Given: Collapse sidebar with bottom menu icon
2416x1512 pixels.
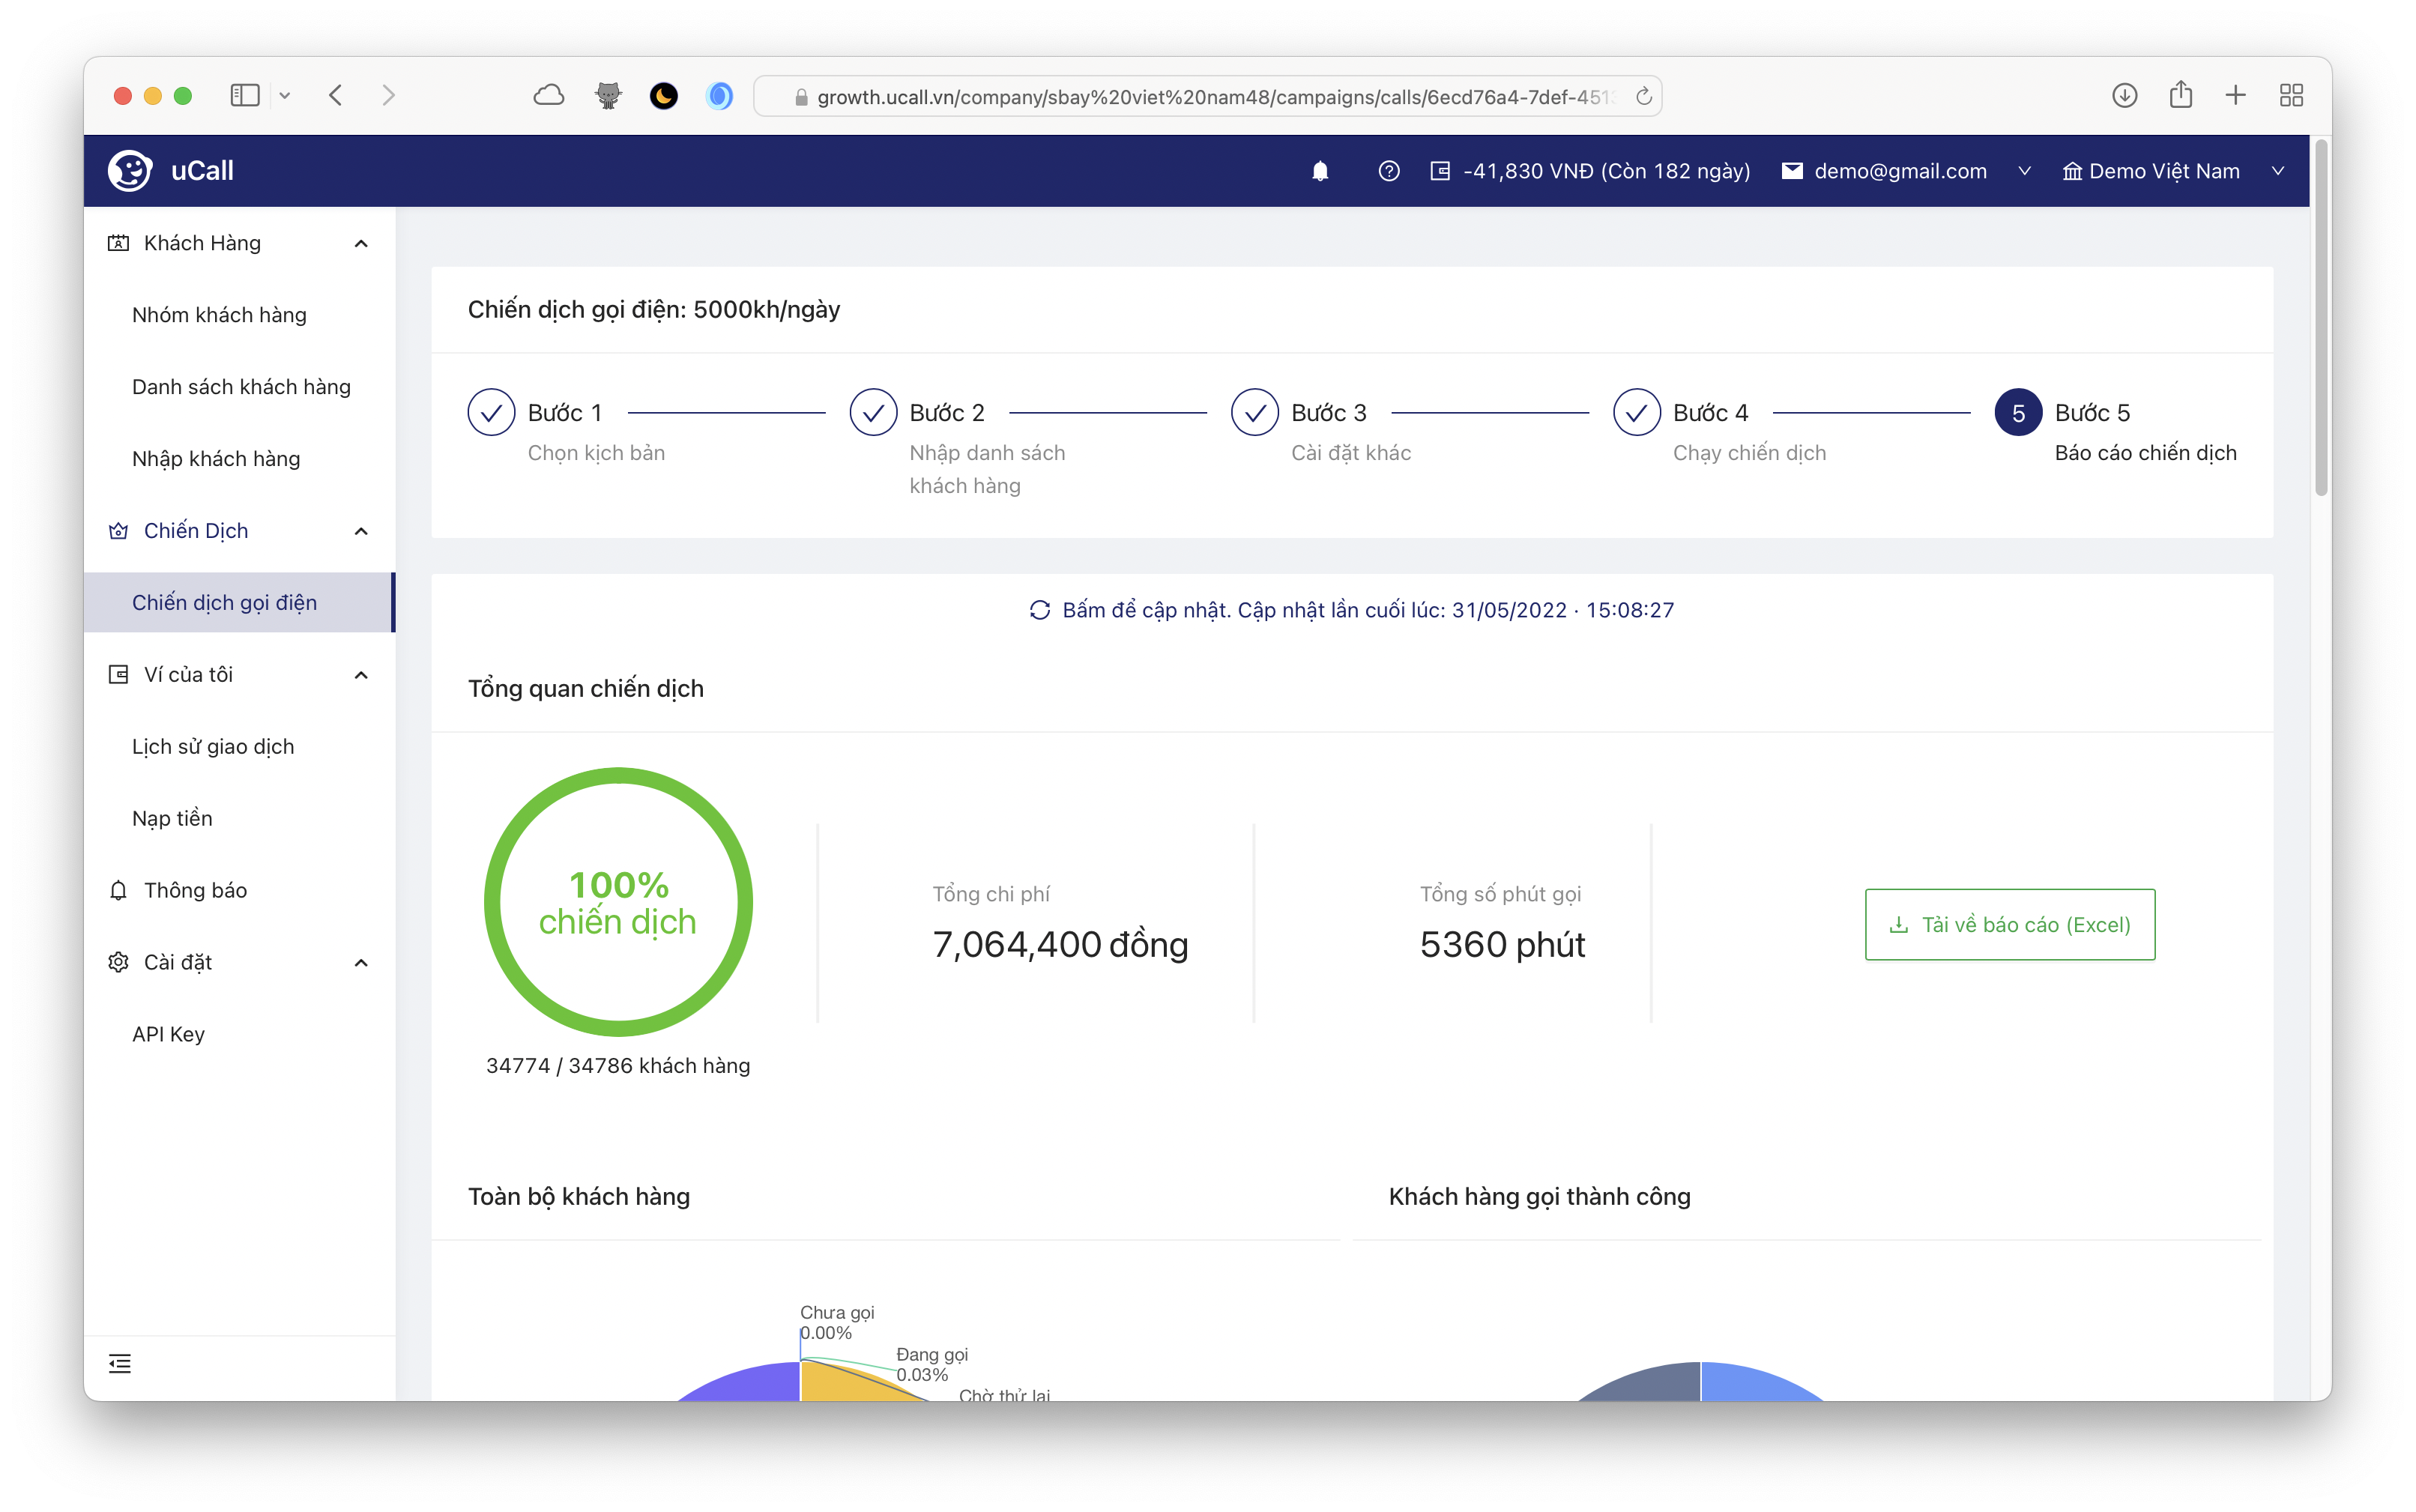Looking at the screenshot, I should click(120, 1363).
